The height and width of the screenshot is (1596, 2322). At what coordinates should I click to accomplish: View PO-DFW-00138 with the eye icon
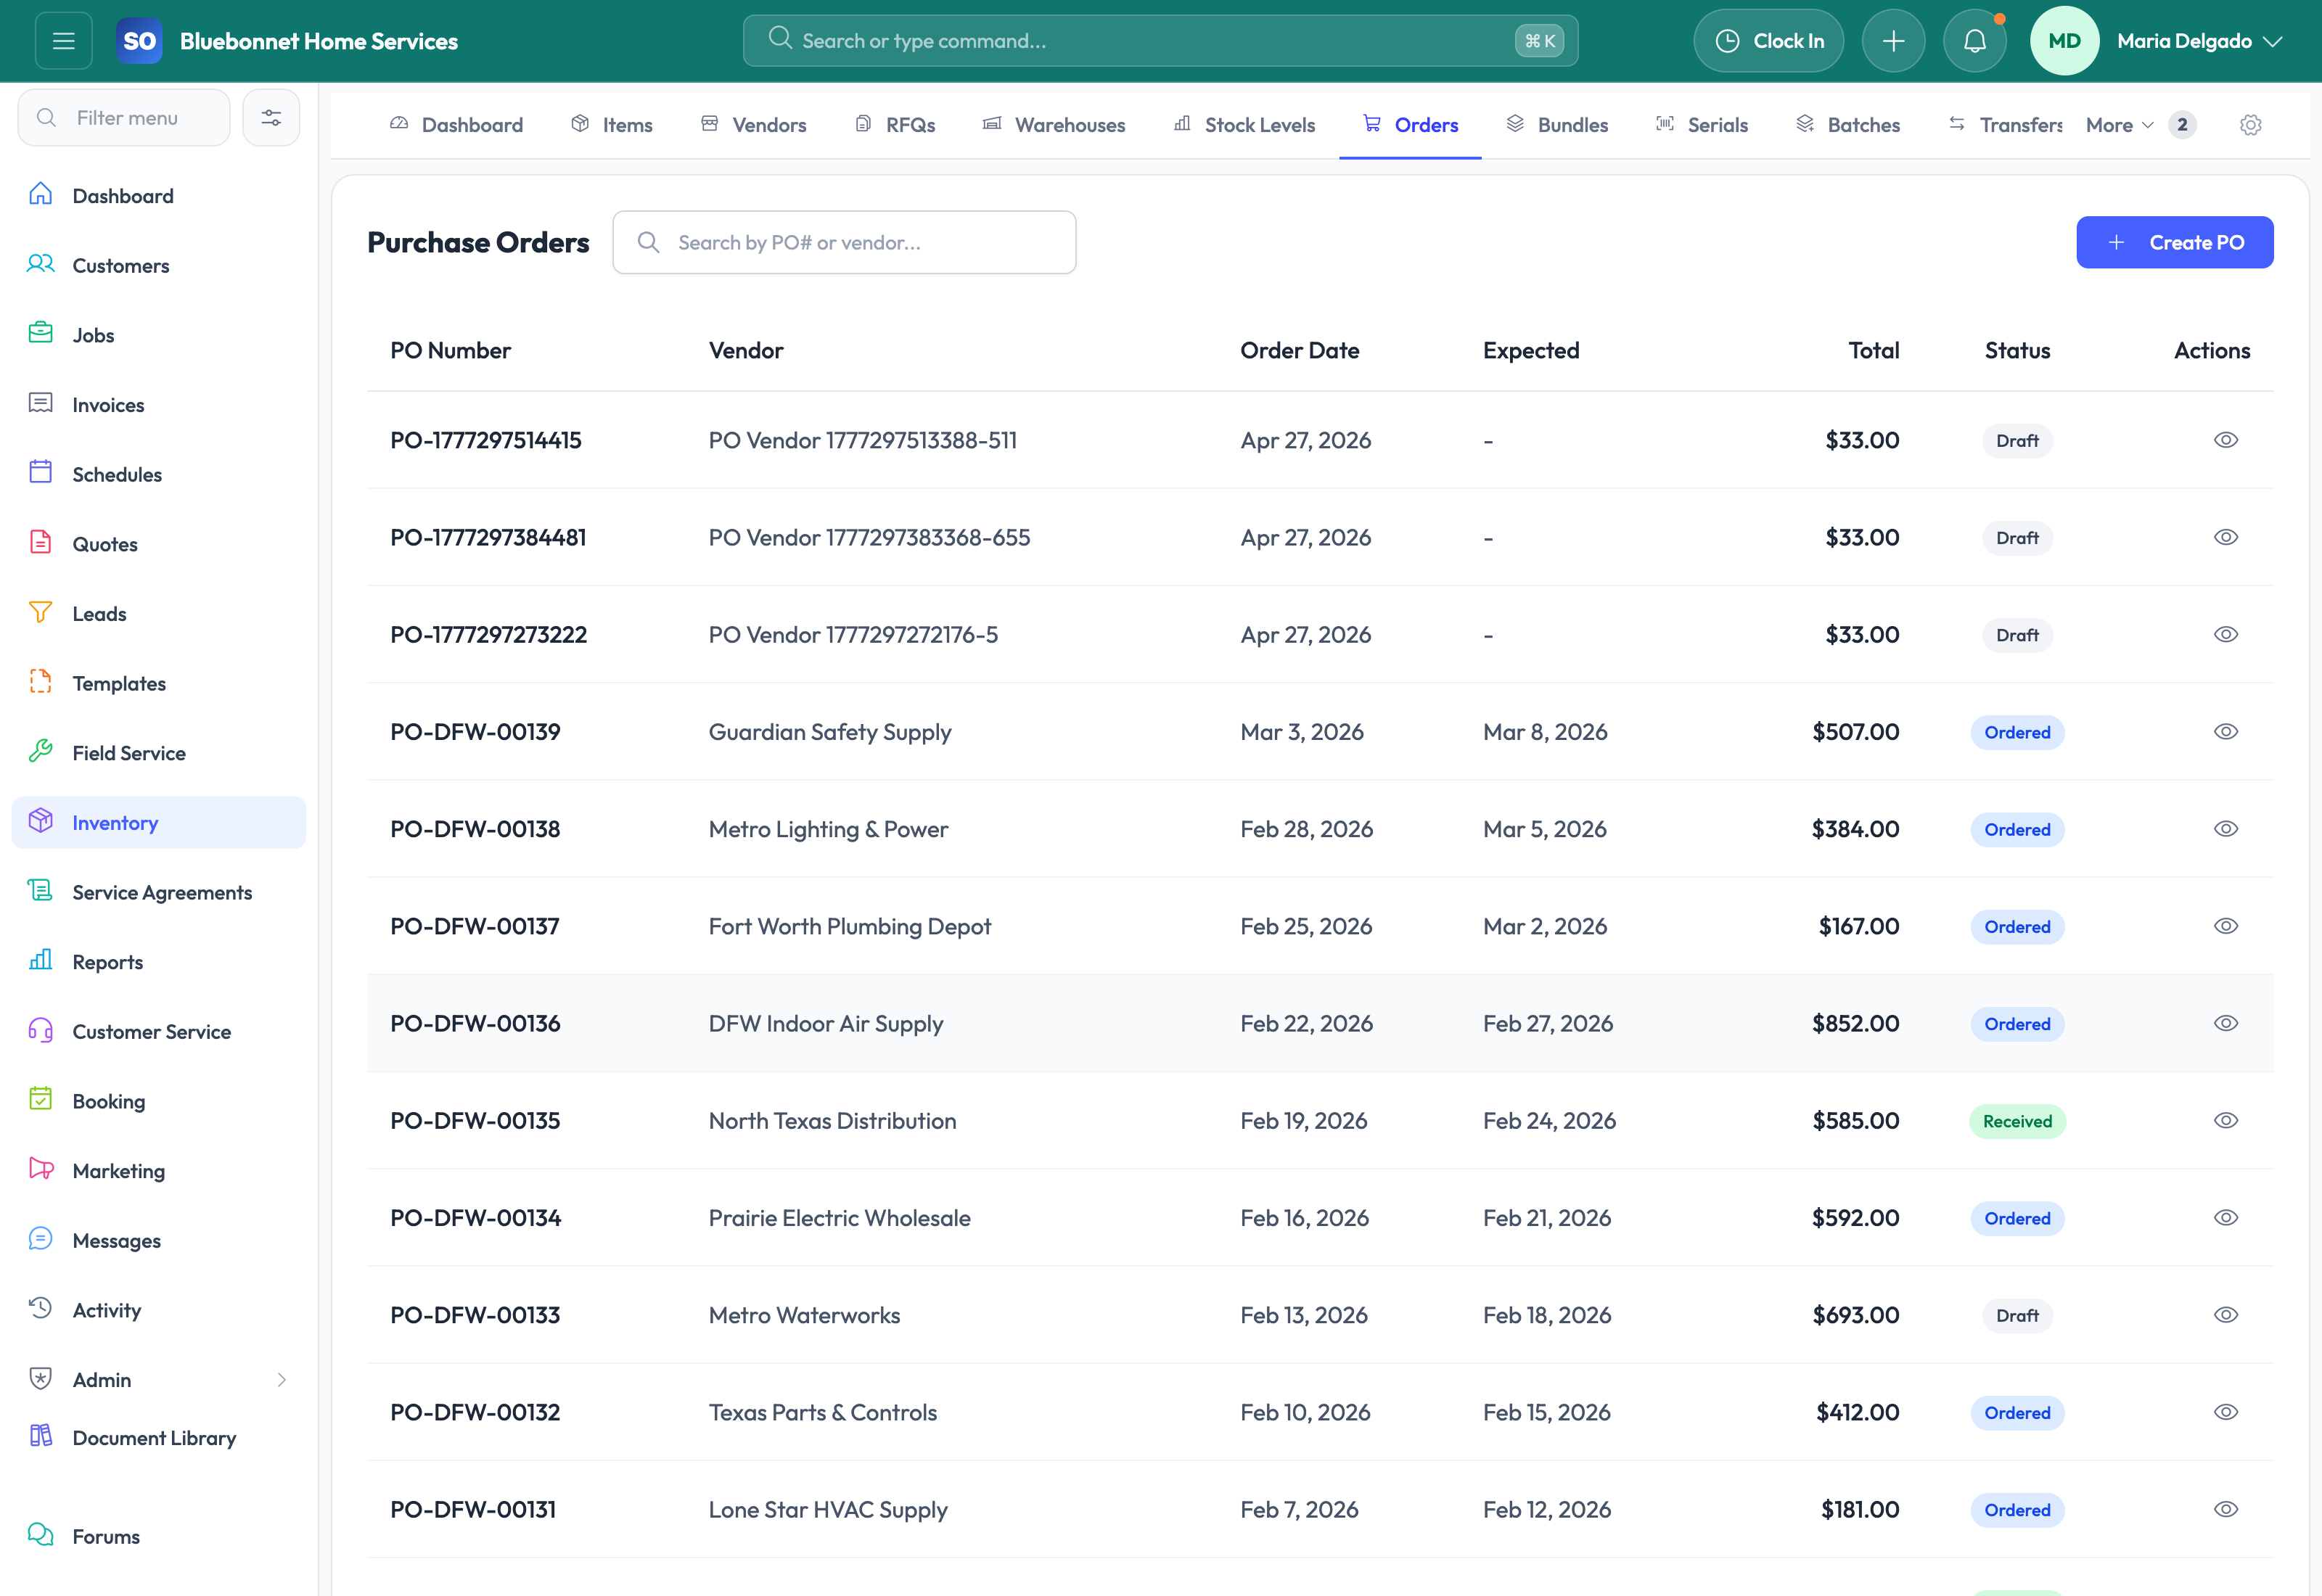(x=2225, y=829)
